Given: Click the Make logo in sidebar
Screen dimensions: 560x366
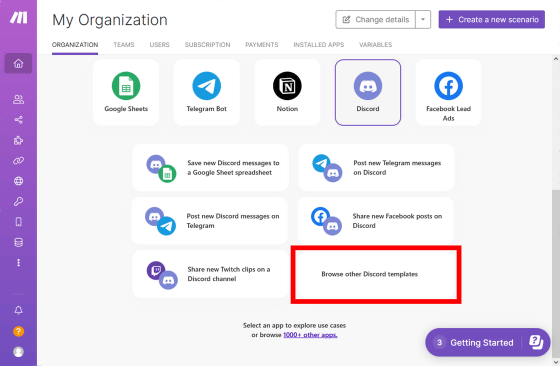Looking at the screenshot, I should coord(19,17).
